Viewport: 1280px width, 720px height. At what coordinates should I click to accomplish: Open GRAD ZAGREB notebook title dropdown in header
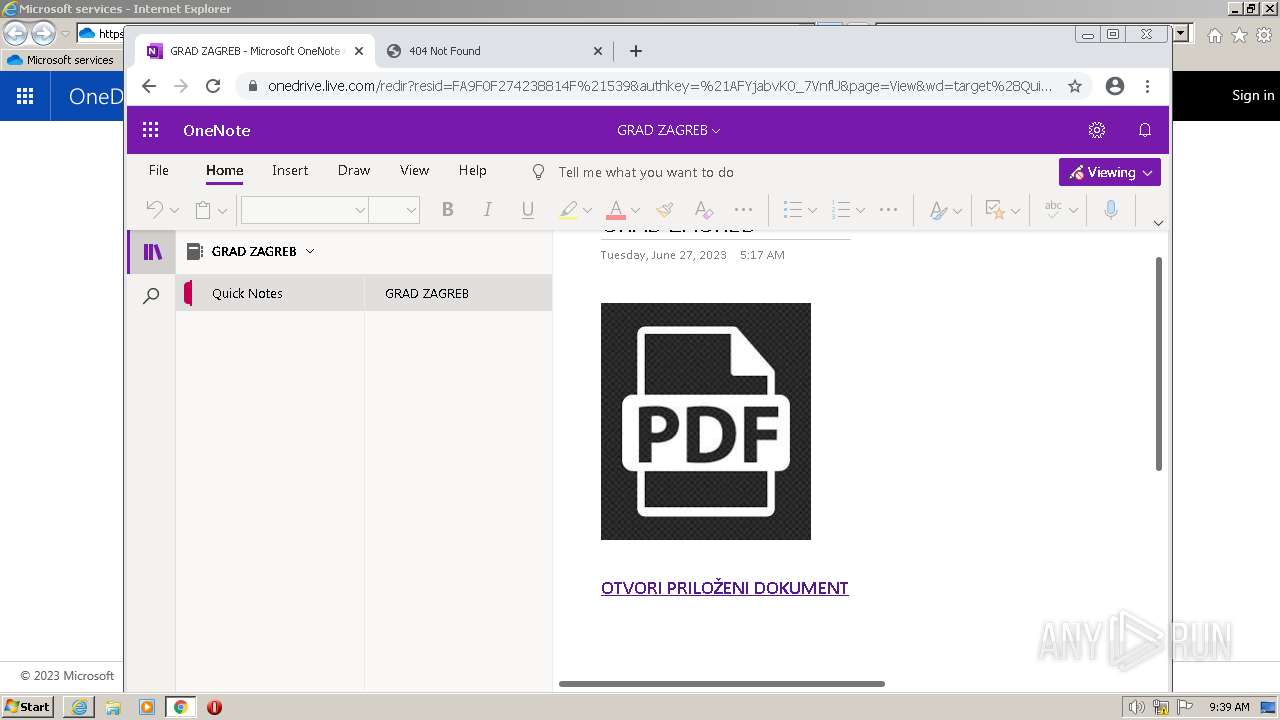point(668,130)
